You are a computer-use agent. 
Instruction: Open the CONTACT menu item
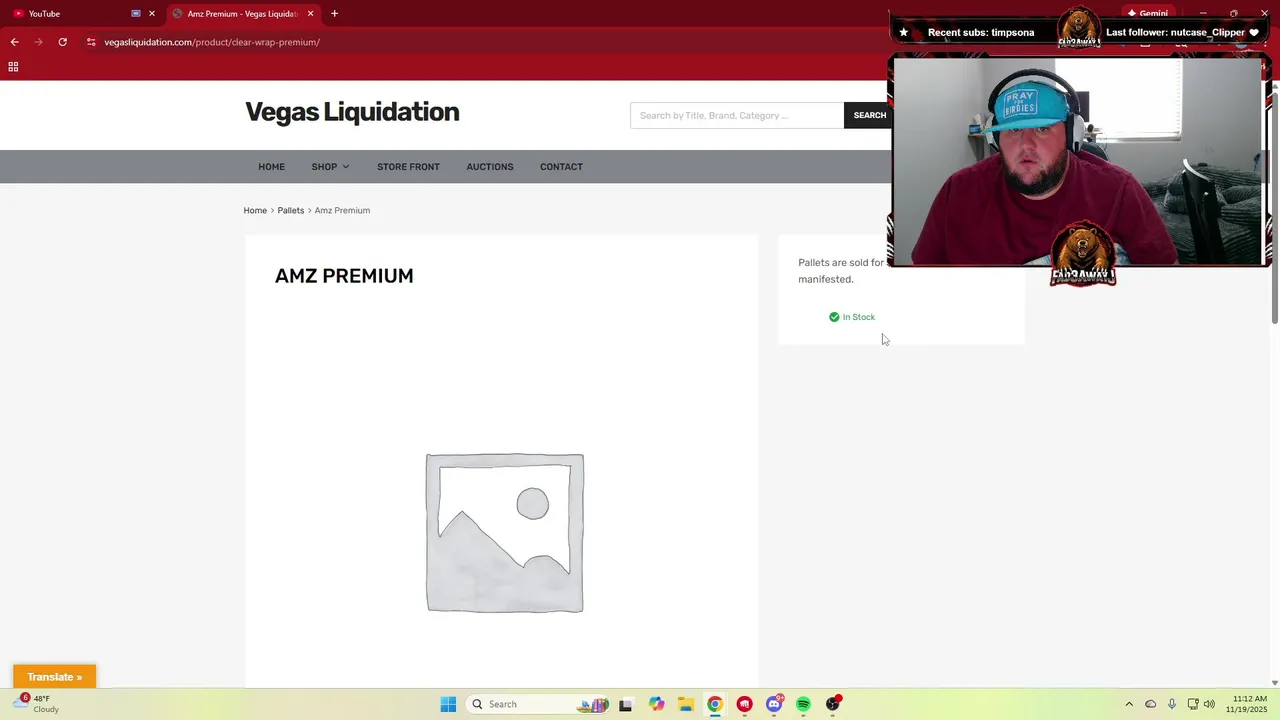[x=561, y=167]
